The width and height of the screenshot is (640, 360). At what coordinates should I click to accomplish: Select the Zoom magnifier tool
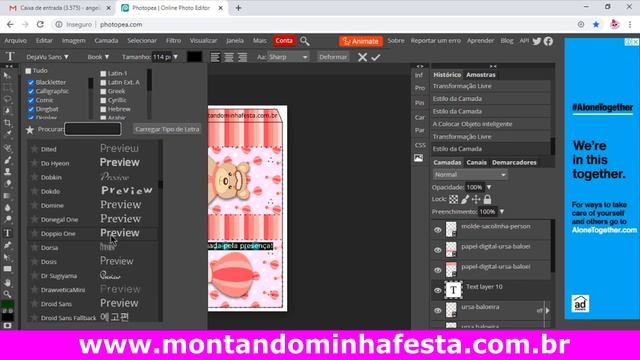pos(7,294)
